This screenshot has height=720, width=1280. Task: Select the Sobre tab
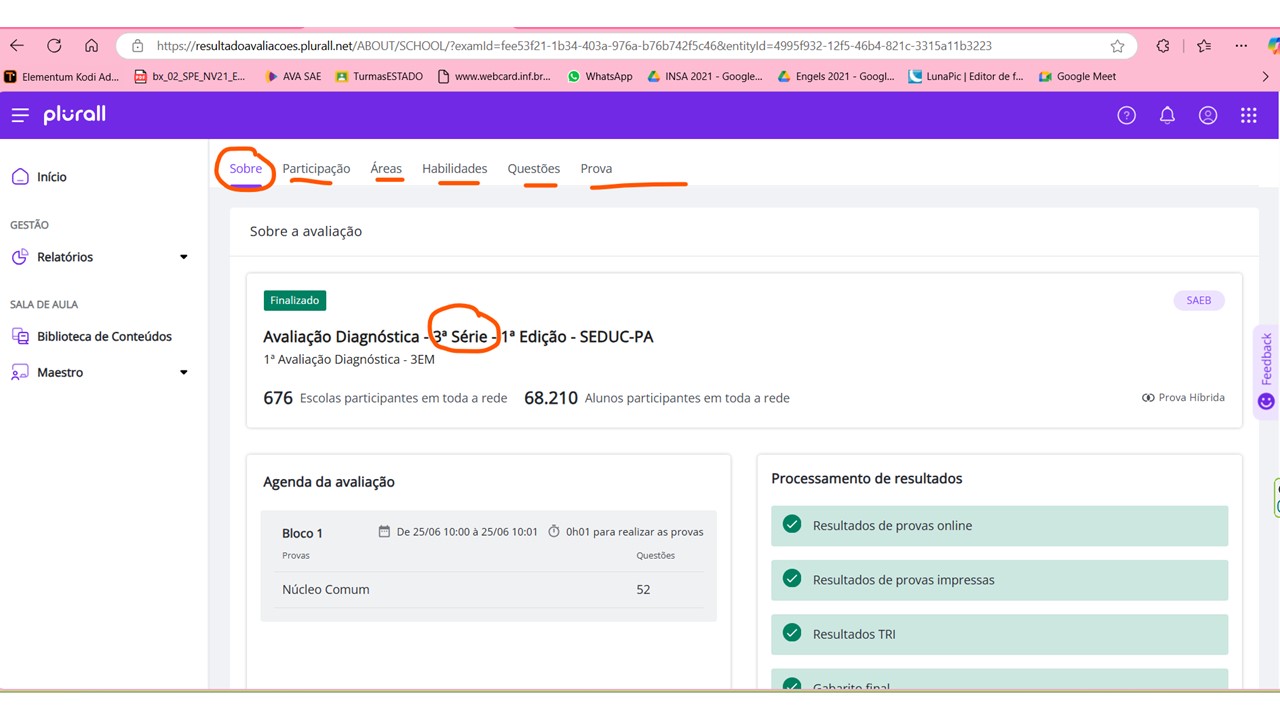point(245,168)
